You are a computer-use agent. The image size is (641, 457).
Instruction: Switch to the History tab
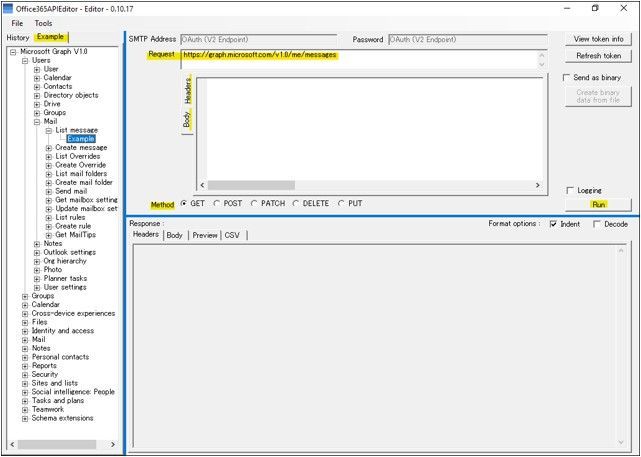[x=18, y=38]
